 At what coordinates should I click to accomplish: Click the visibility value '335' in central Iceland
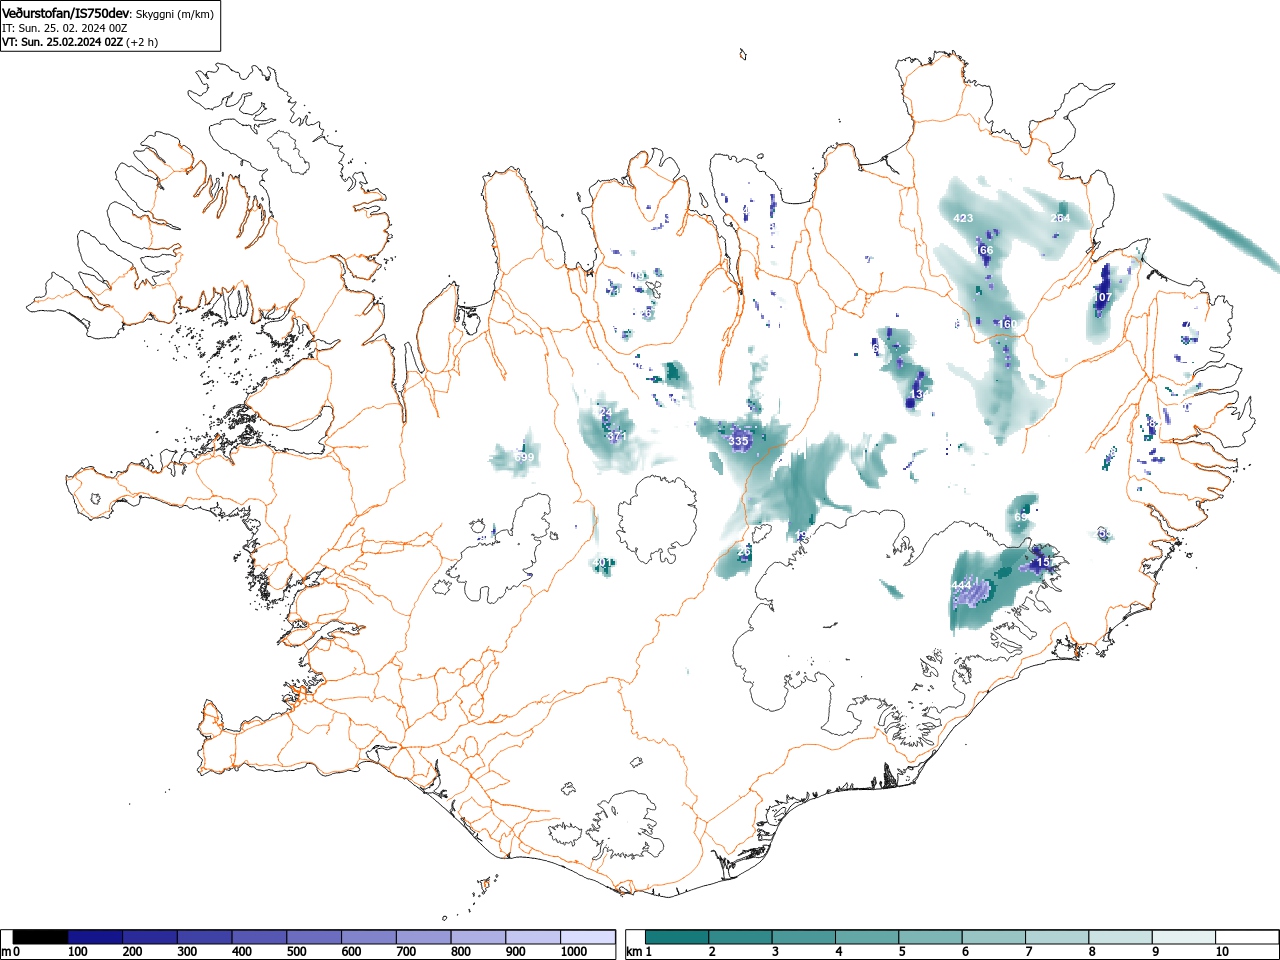[x=739, y=441]
